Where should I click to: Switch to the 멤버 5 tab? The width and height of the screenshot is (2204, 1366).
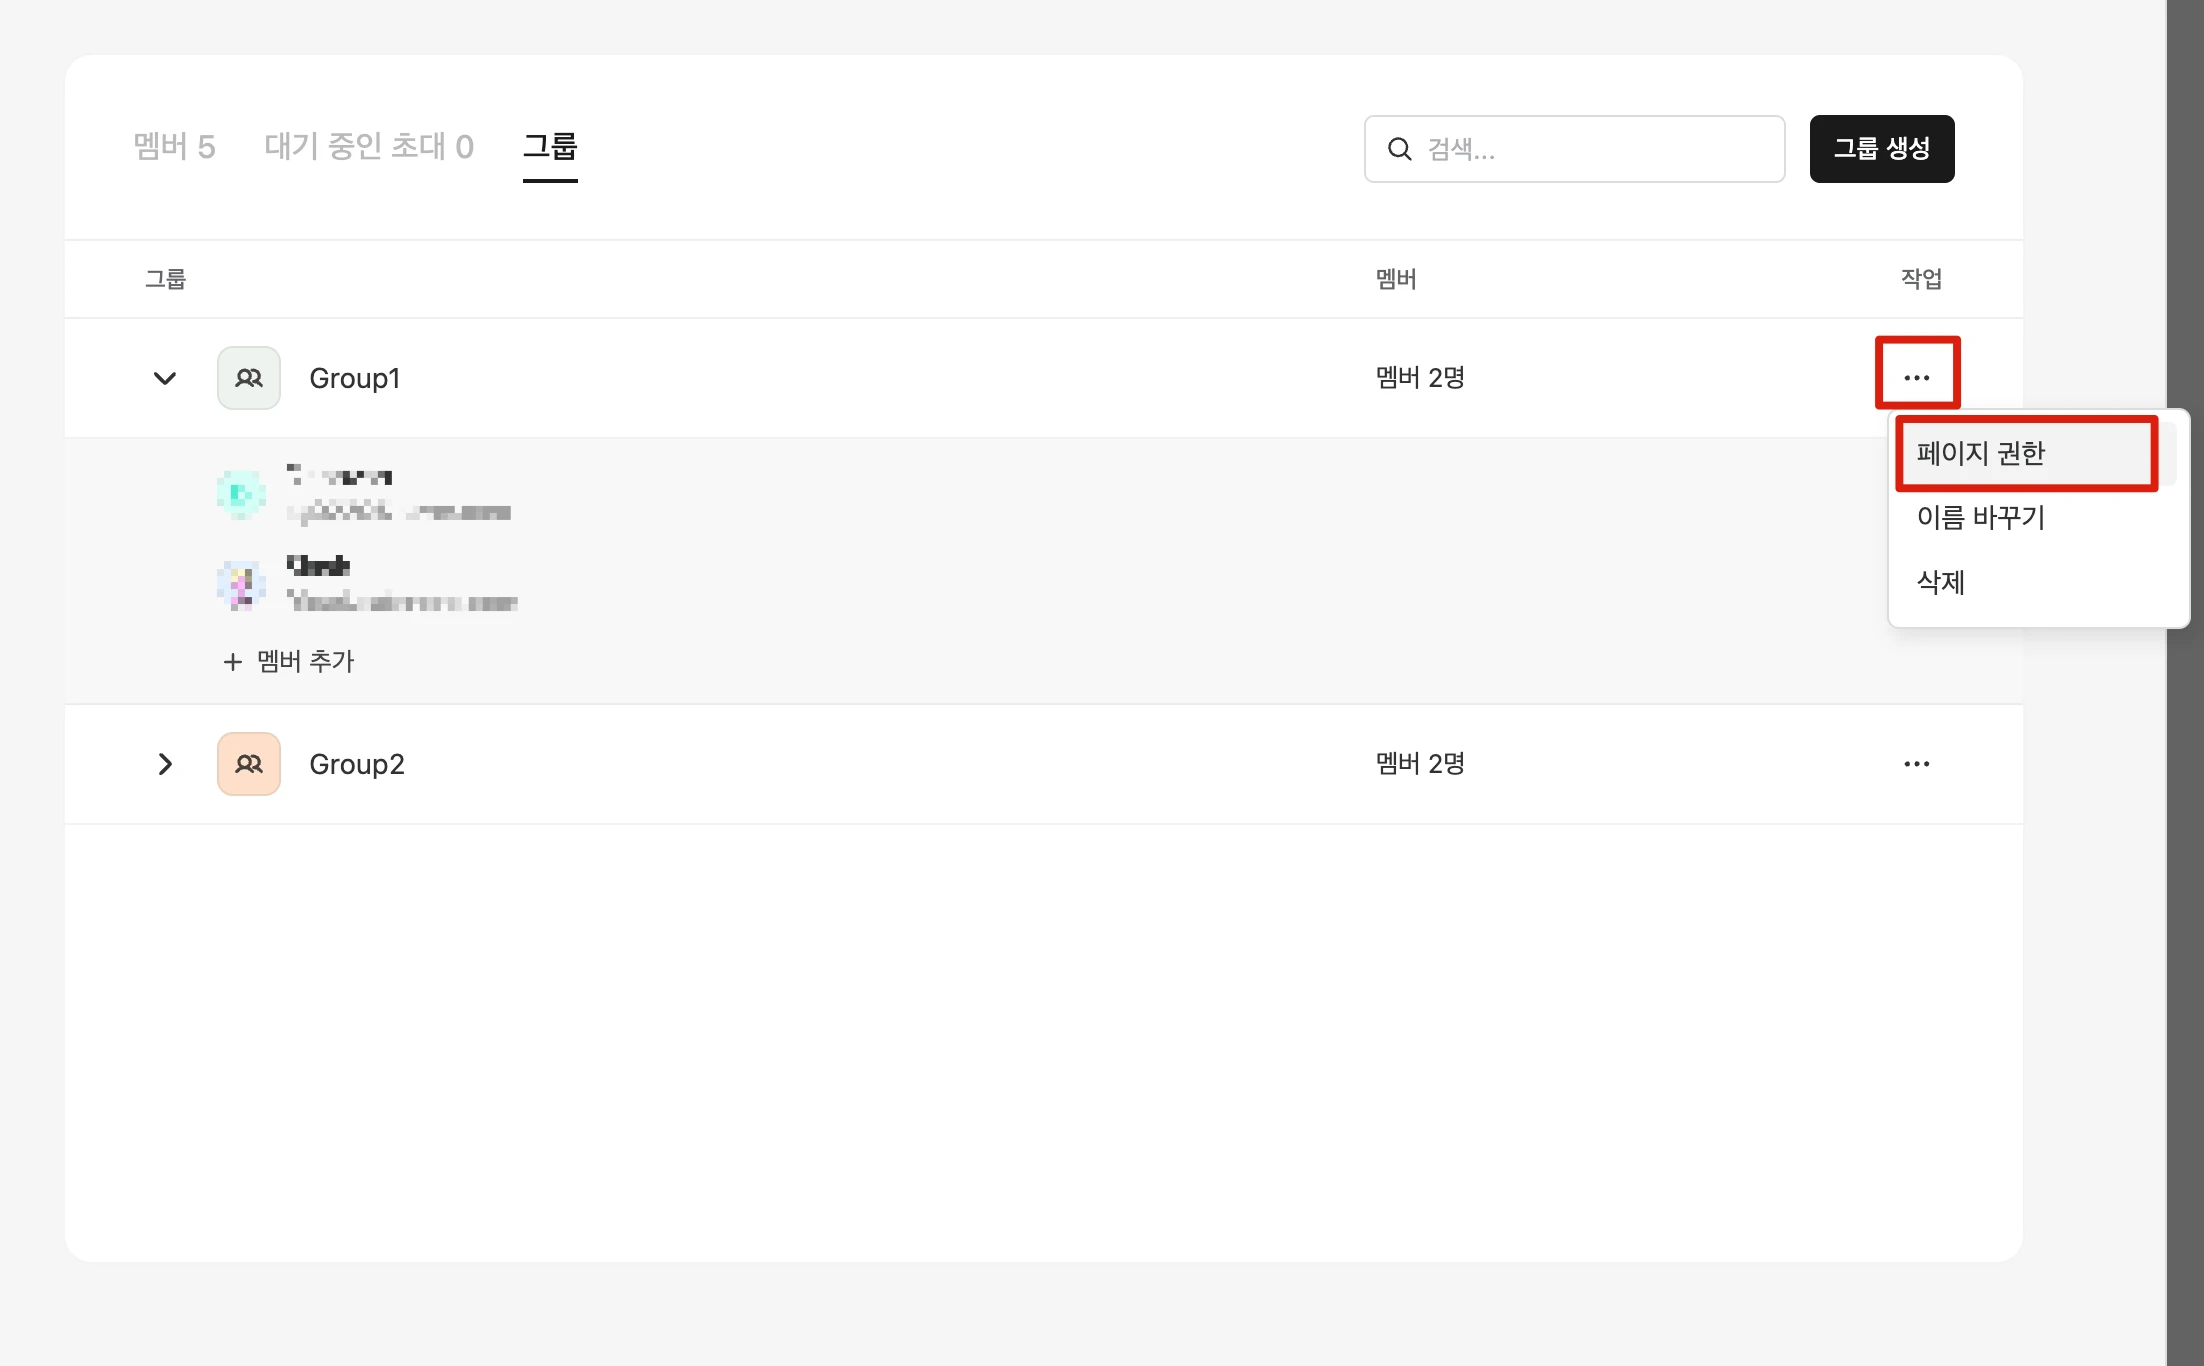pyautogui.click(x=174, y=147)
